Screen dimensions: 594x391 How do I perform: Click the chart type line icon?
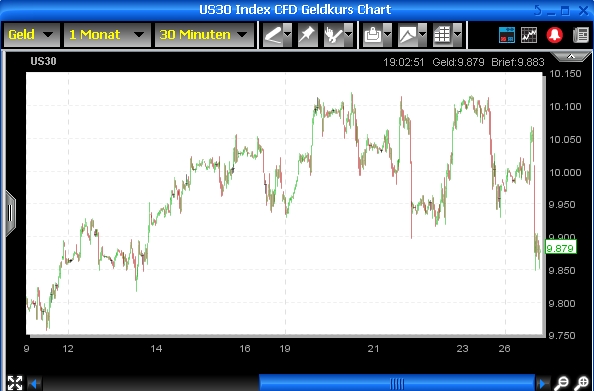(408, 35)
